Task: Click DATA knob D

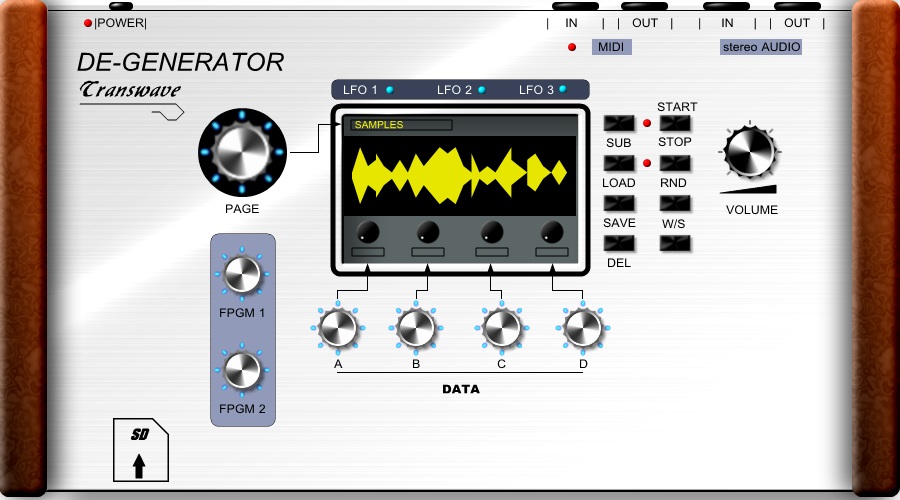Action: [x=583, y=327]
